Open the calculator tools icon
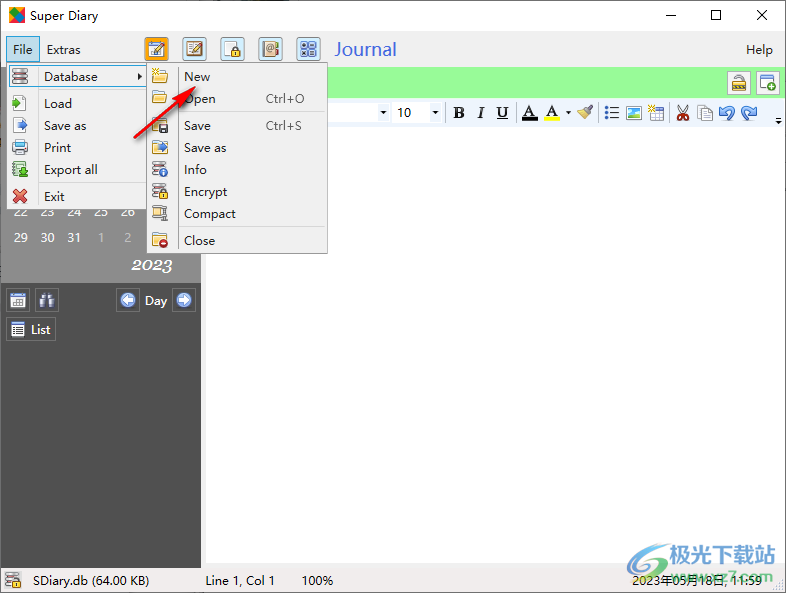The width and height of the screenshot is (786, 593). point(308,49)
